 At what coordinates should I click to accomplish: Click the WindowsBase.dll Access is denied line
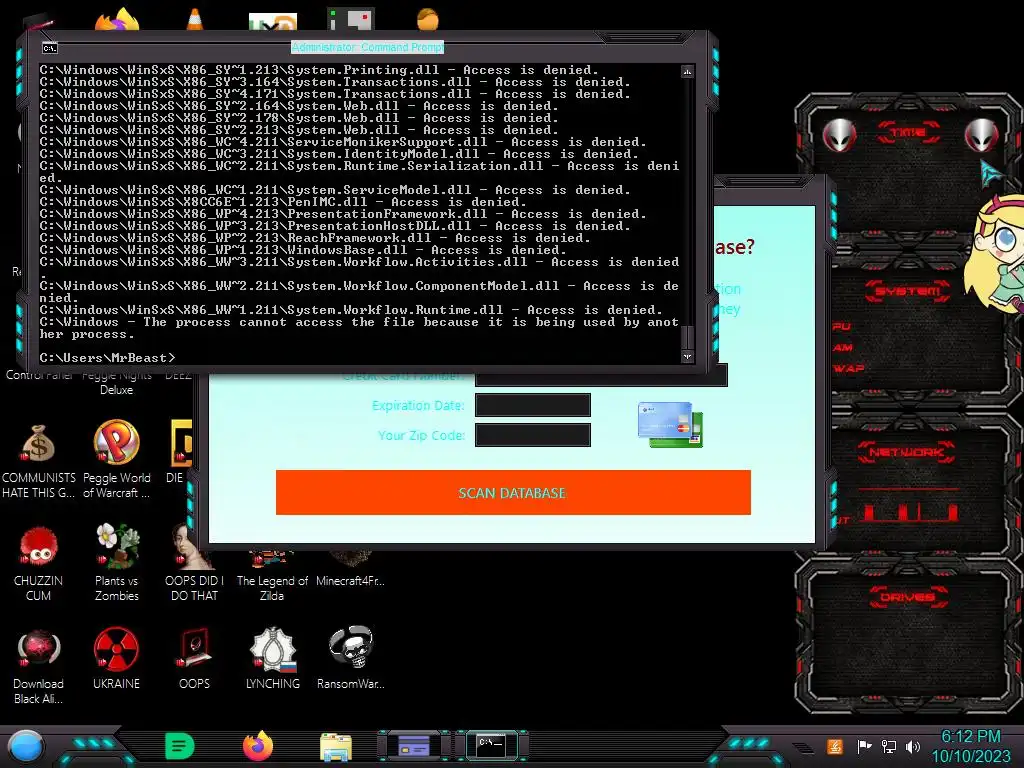303,250
